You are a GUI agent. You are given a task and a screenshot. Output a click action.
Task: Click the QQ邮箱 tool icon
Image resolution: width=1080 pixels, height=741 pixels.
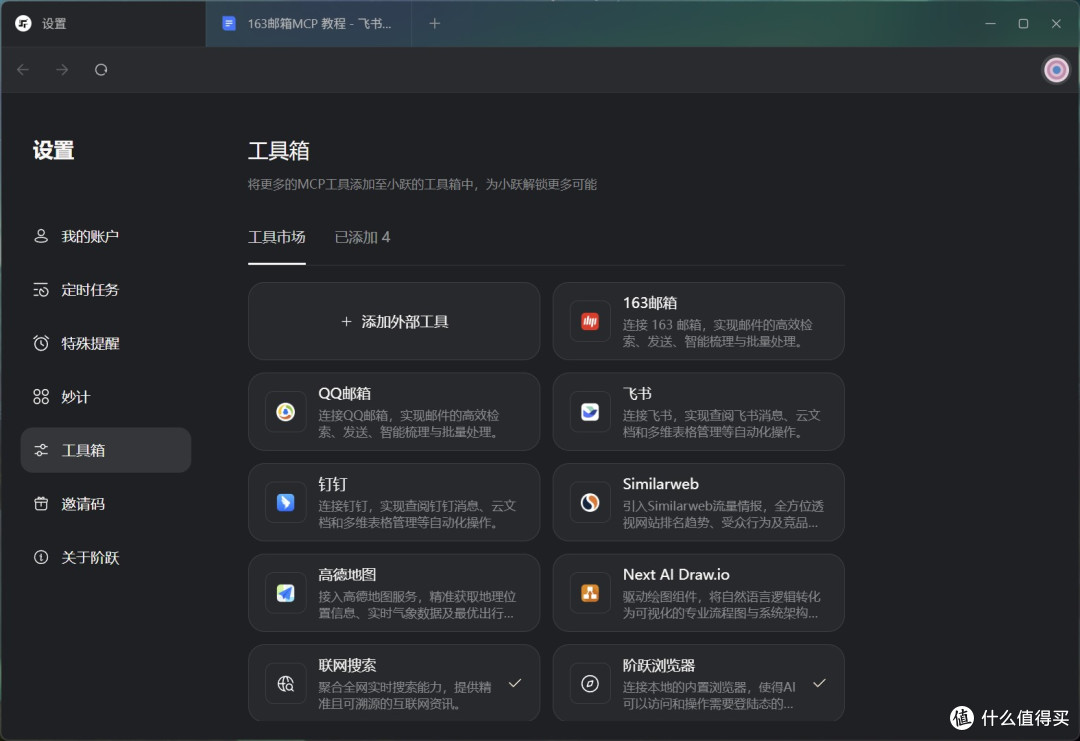[x=286, y=412]
